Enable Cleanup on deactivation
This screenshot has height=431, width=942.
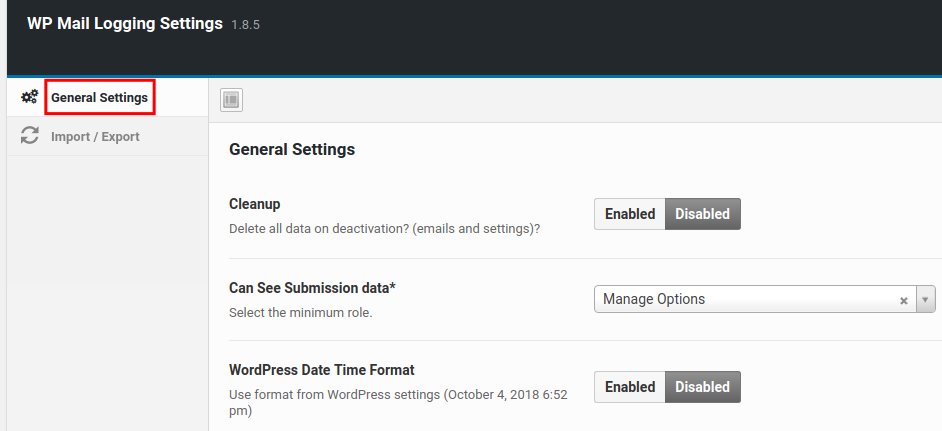pyautogui.click(x=630, y=214)
